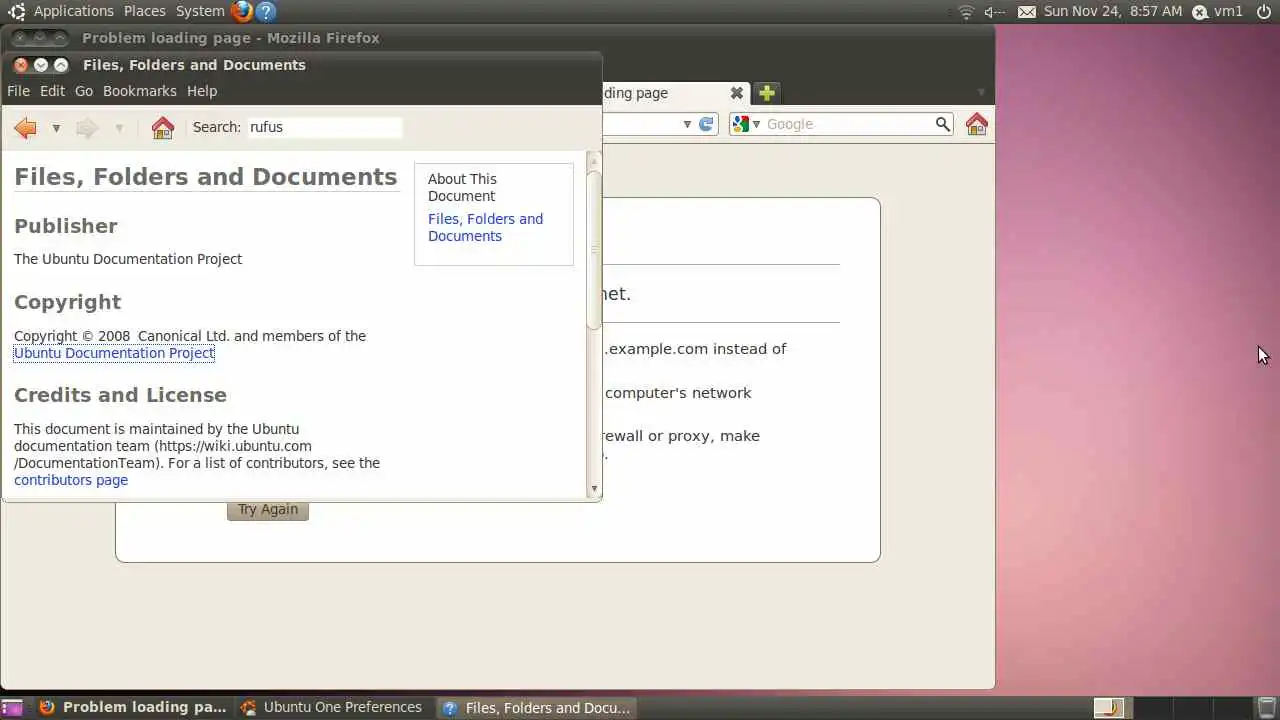This screenshot has height=720, width=1280.
Task: Open the Trash in bottom panel
Action: click(x=1267, y=708)
